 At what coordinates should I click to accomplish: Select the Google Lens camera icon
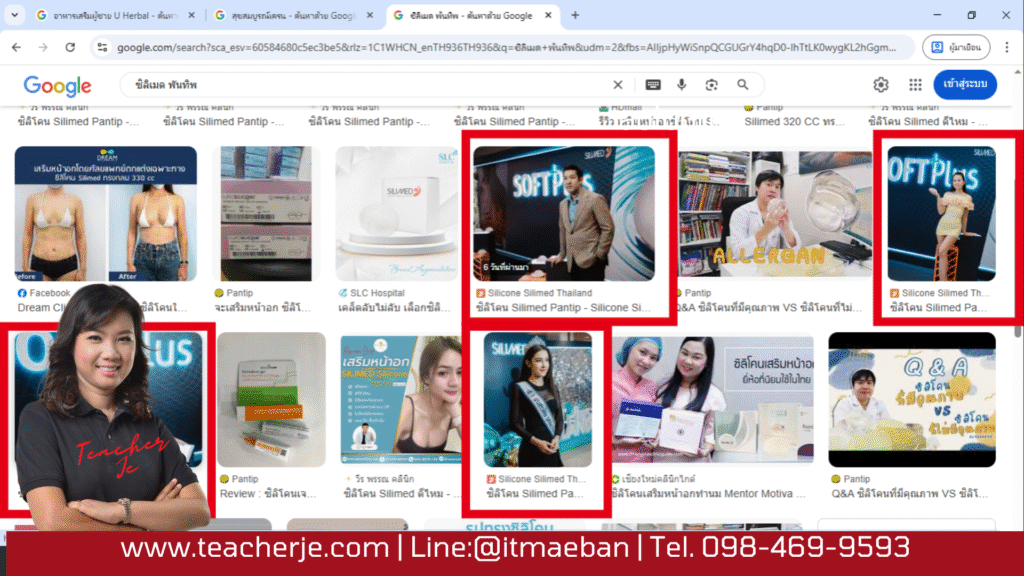pyautogui.click(x=711, y=85)
